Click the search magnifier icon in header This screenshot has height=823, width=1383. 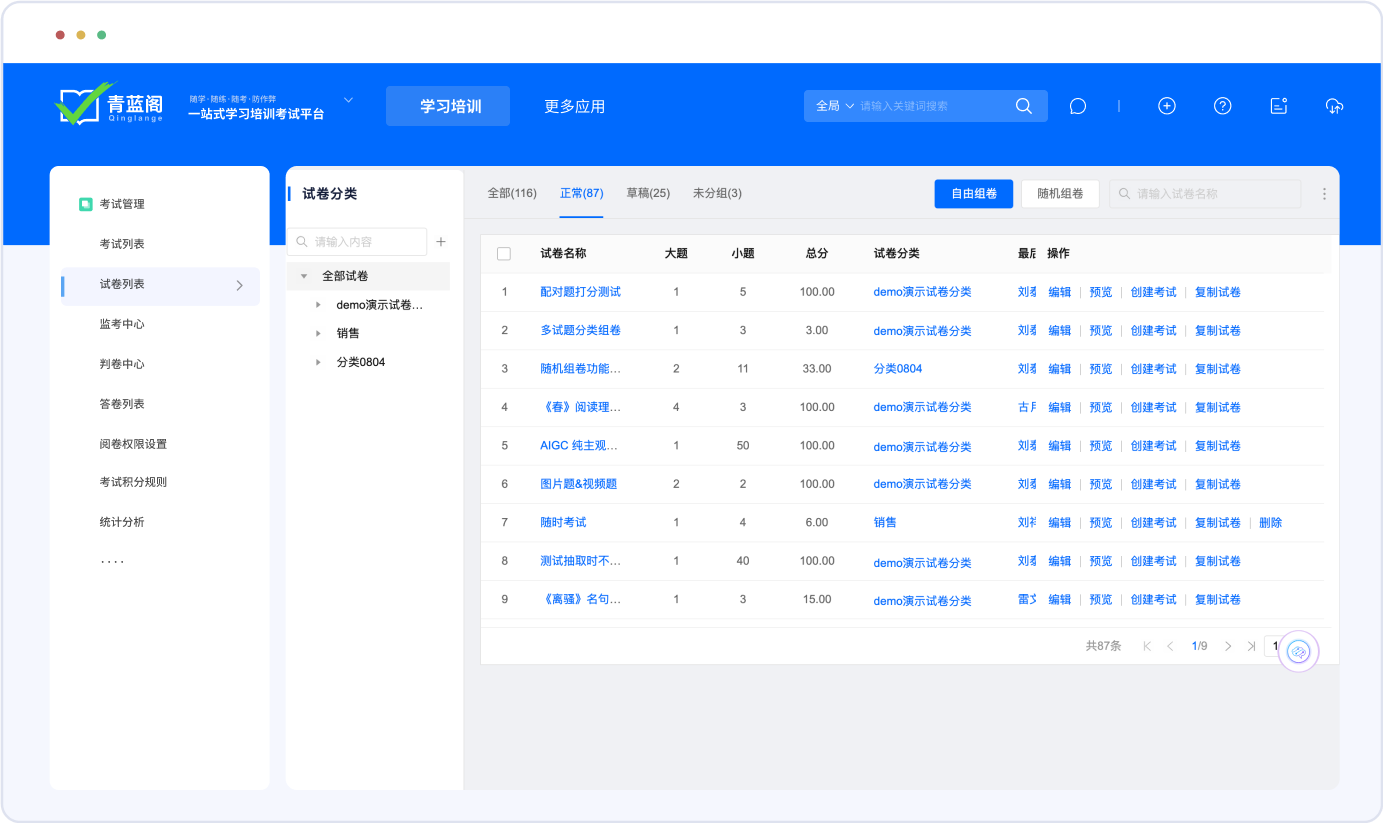point(1023,106)
